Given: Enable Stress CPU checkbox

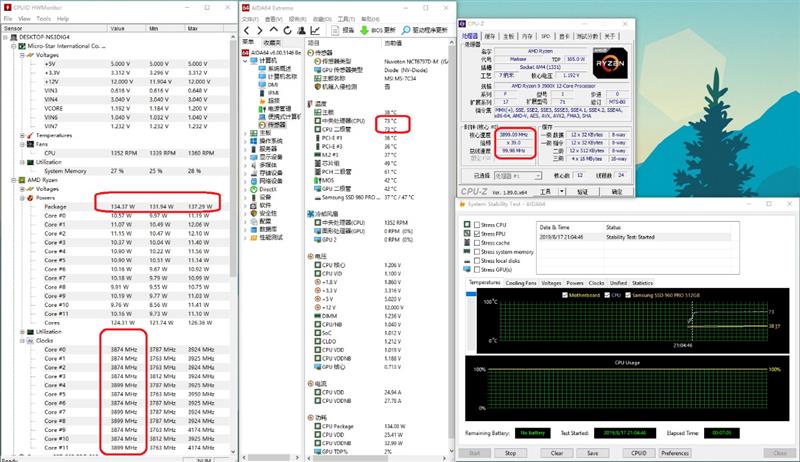Looking at the screenshot, I should [477, 224].
